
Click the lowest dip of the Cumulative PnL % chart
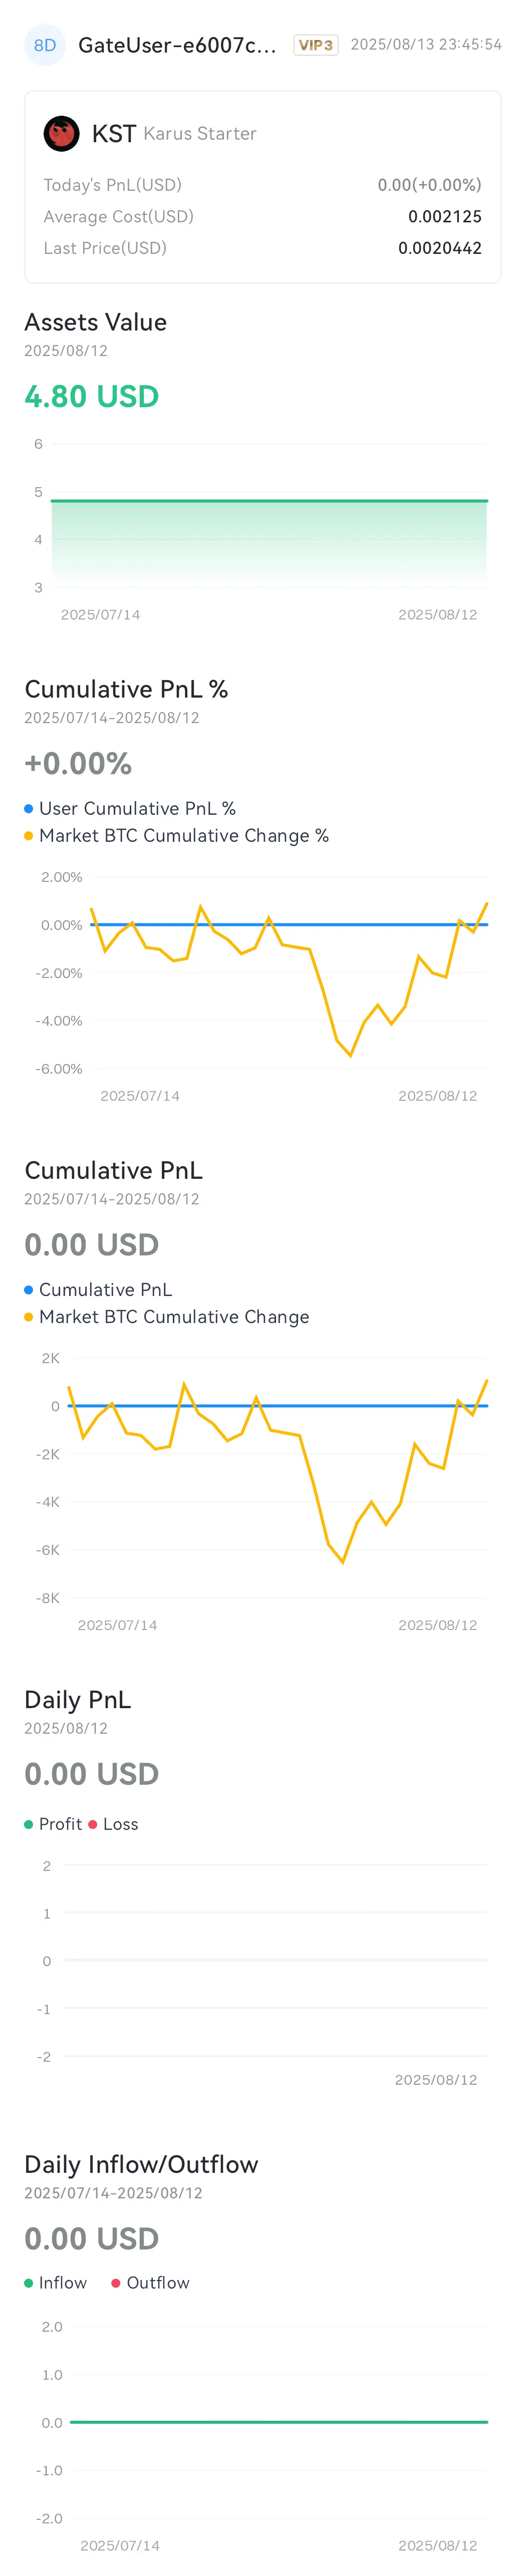350,1054
